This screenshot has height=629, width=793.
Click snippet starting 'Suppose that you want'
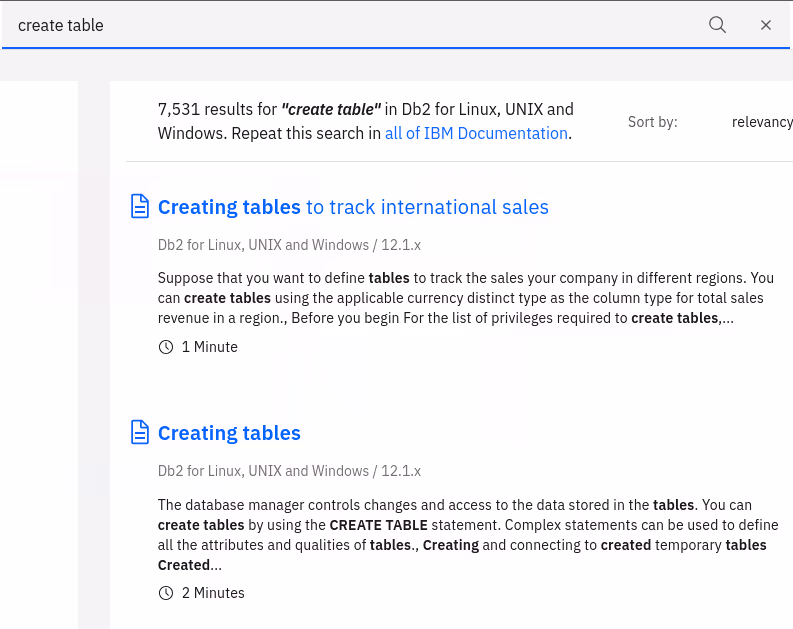click(x=466, y=298)
